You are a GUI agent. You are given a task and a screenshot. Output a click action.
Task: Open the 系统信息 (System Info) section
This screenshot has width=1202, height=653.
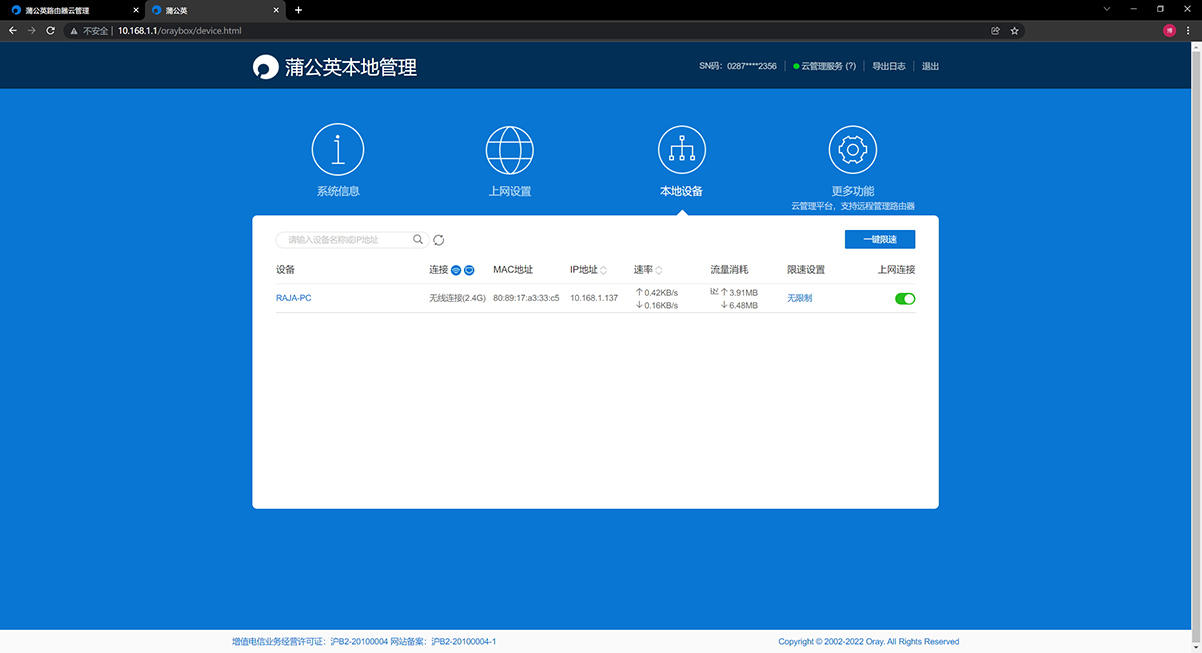tap(338, 148)
